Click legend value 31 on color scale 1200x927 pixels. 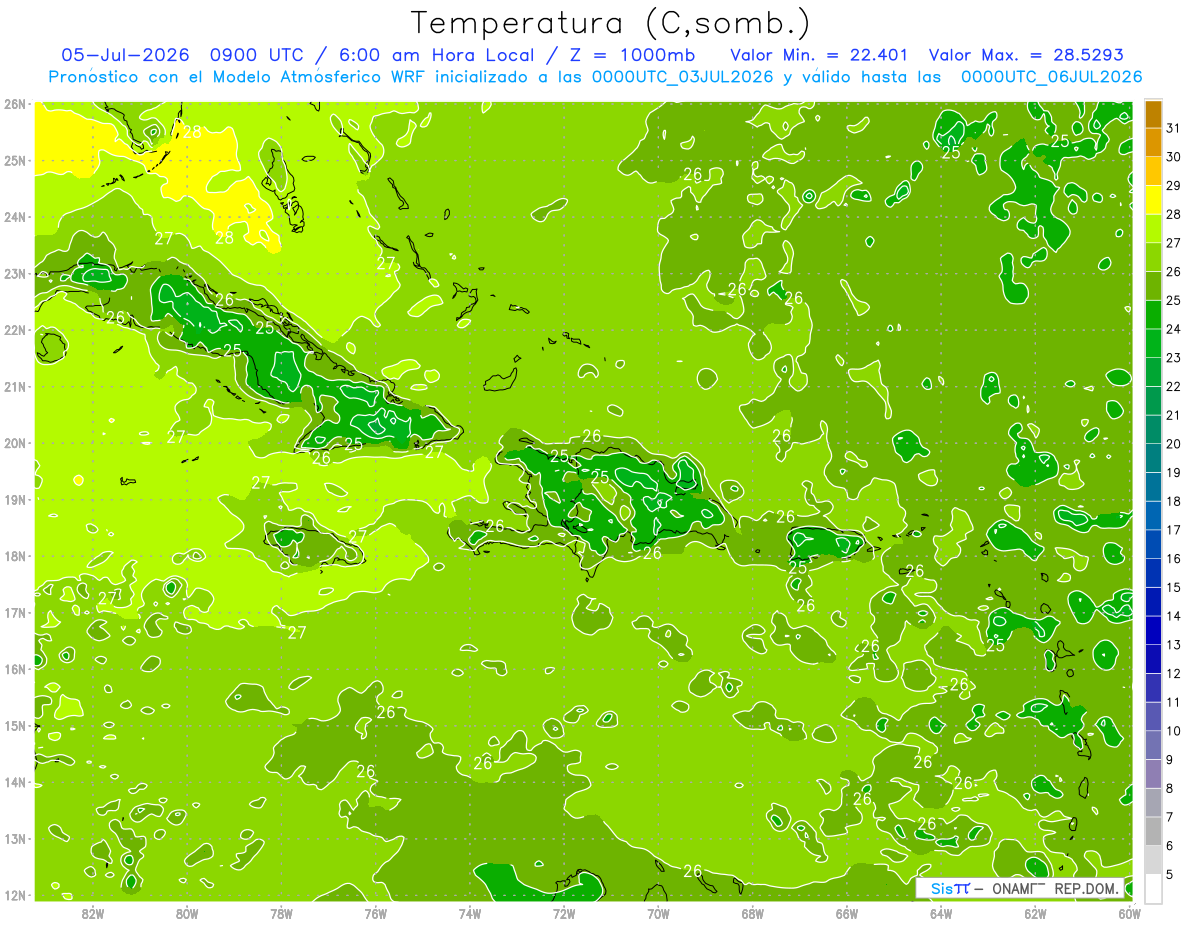[x=1173, y=128]
